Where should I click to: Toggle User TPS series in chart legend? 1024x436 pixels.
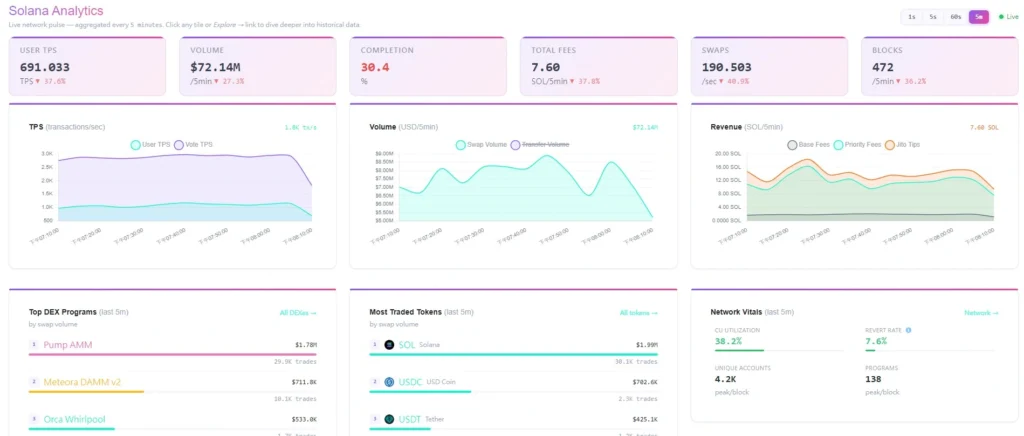150,145
